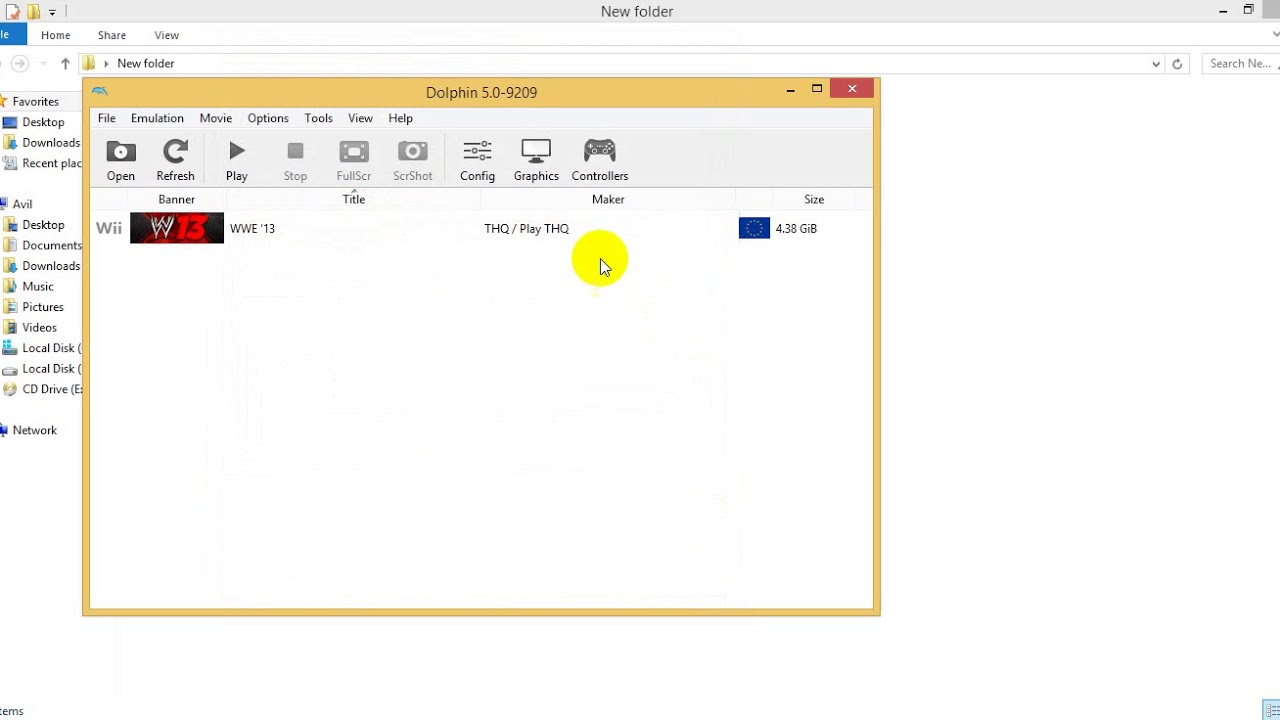Image resolution: width=1280 pixels, height=720 pixels.
Task: Open the Pictures folder in navigation pane
Action: [43, 307]
